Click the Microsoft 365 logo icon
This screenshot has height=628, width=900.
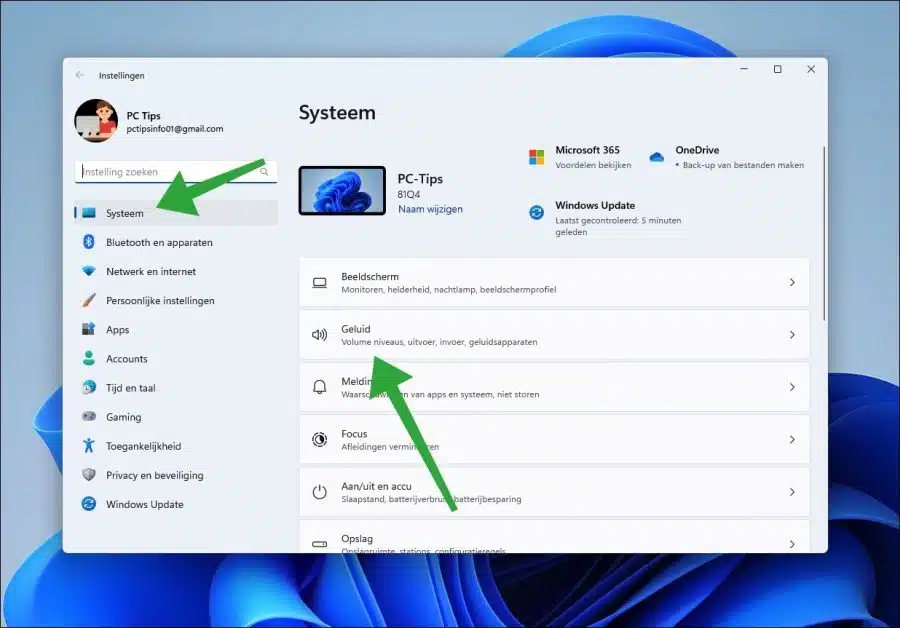536,157
